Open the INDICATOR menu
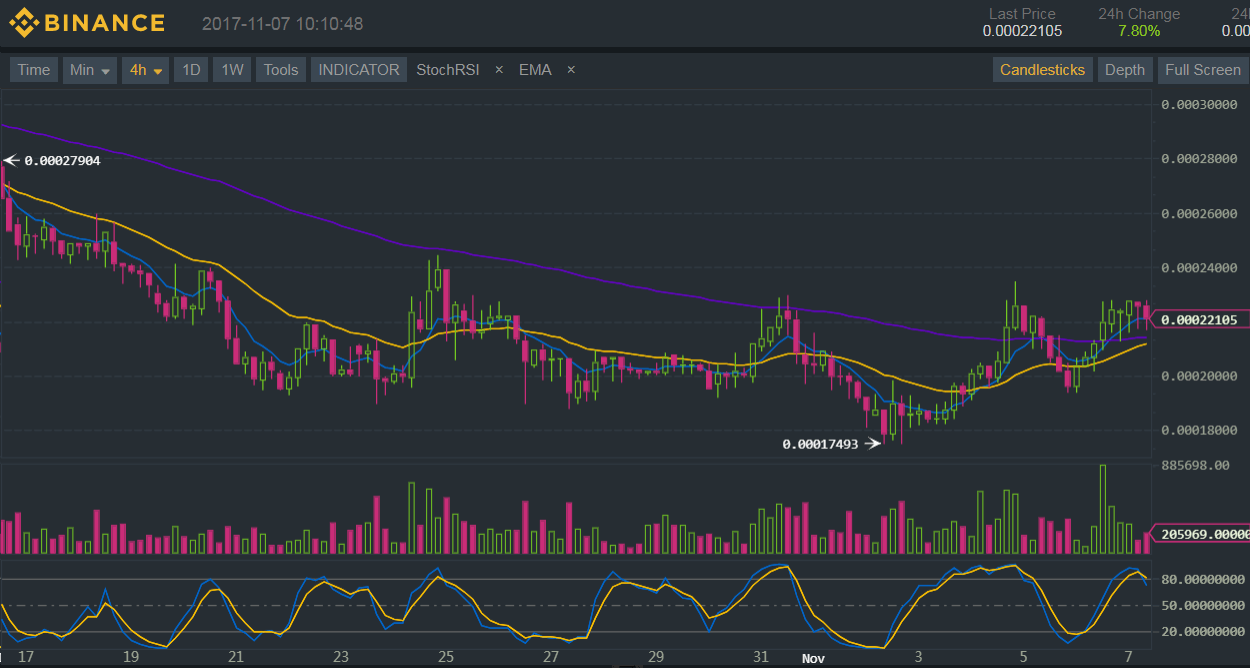 point(359,70)
